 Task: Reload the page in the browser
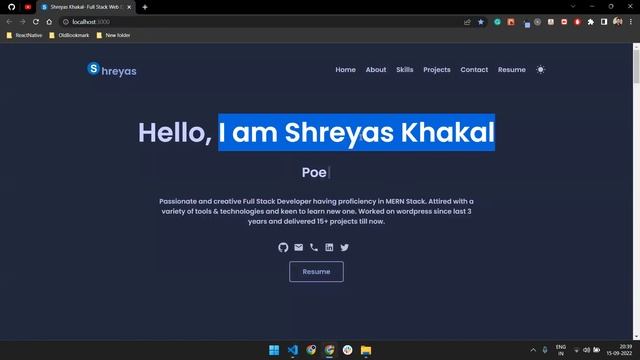pos(36,22)
